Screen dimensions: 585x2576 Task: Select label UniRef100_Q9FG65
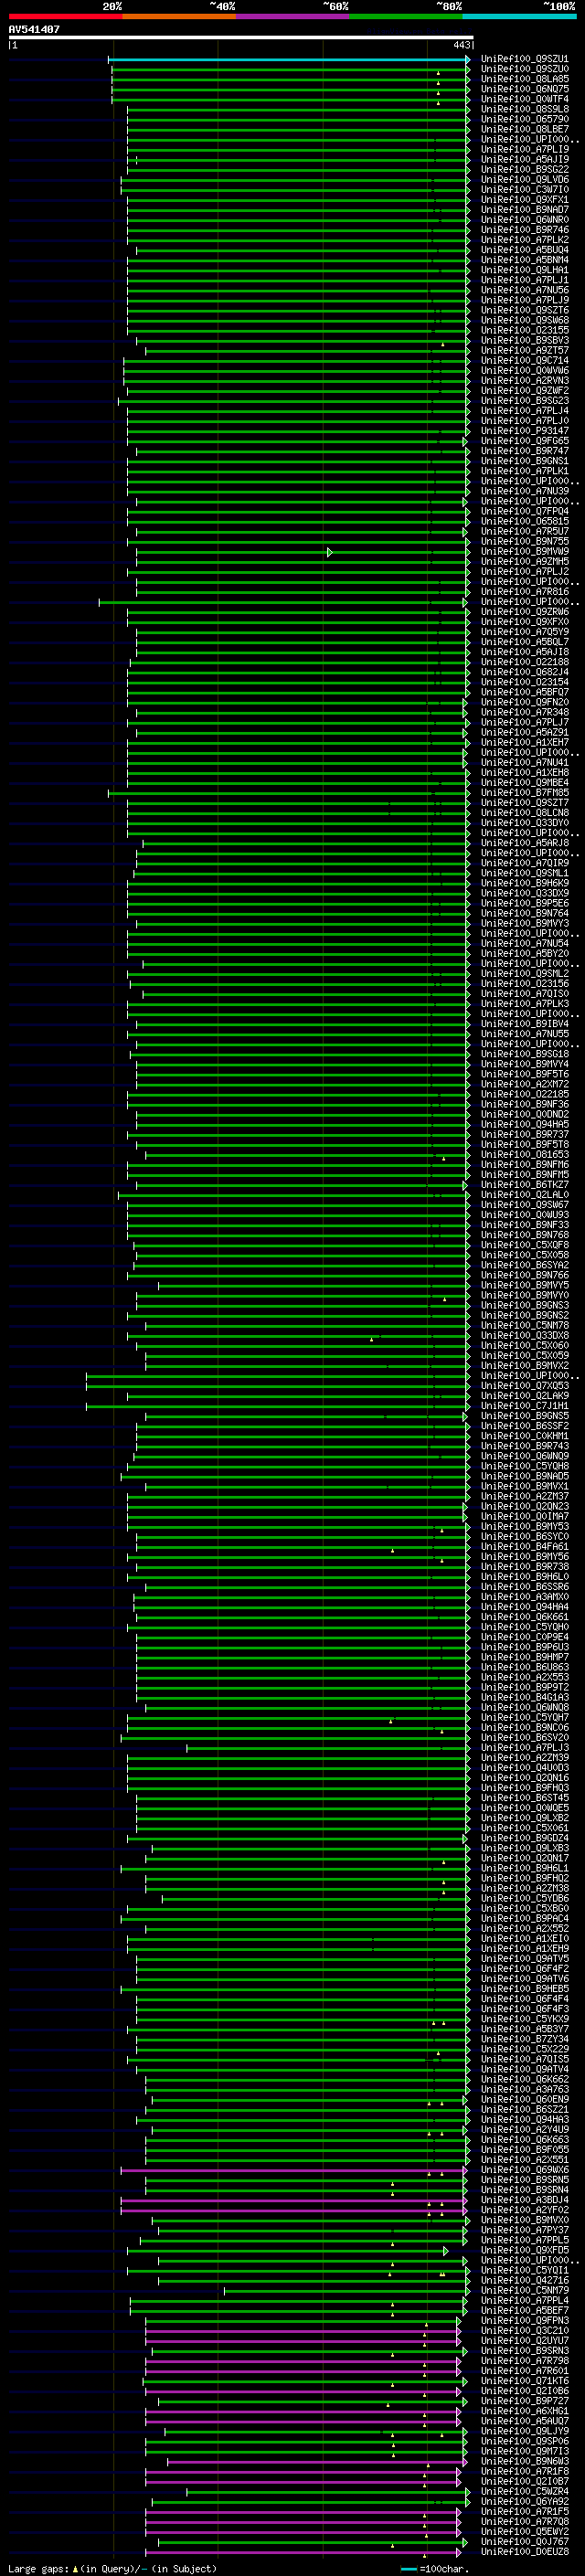tap(525, 441)
